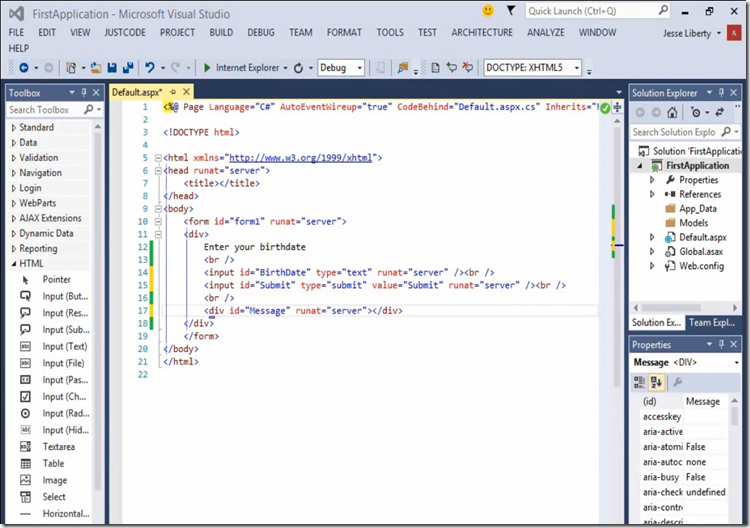The image size is (750, 528).
Task: Close the Toolbox panel
Action: [96, 92]
